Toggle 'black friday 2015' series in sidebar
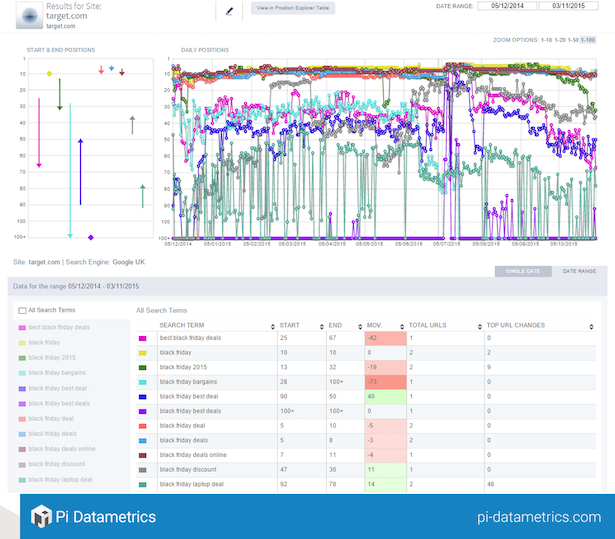The width and height of the screenshot is (615, 539). (x=54, y=358)
